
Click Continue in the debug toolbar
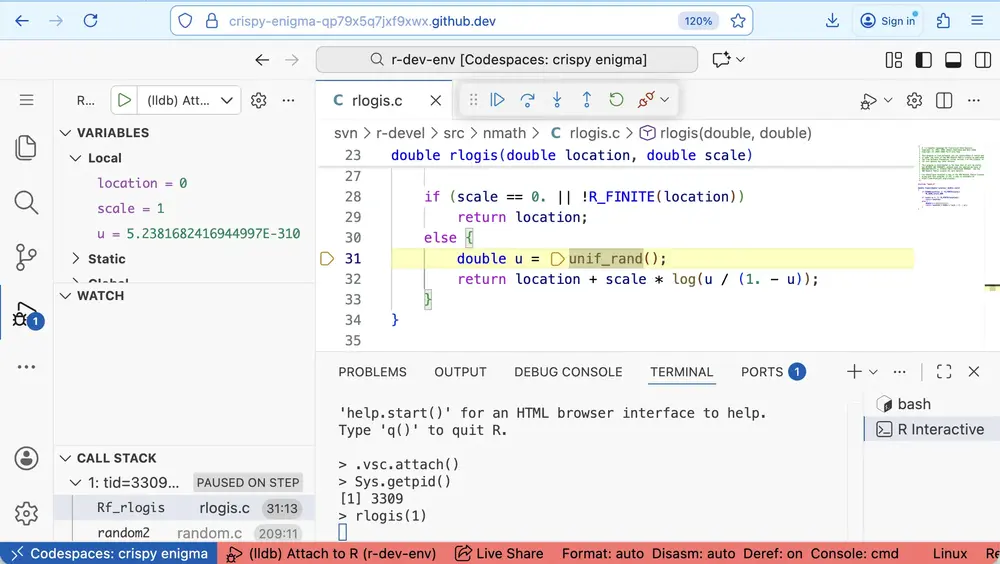pyautogui.click(x=497, y=100)
